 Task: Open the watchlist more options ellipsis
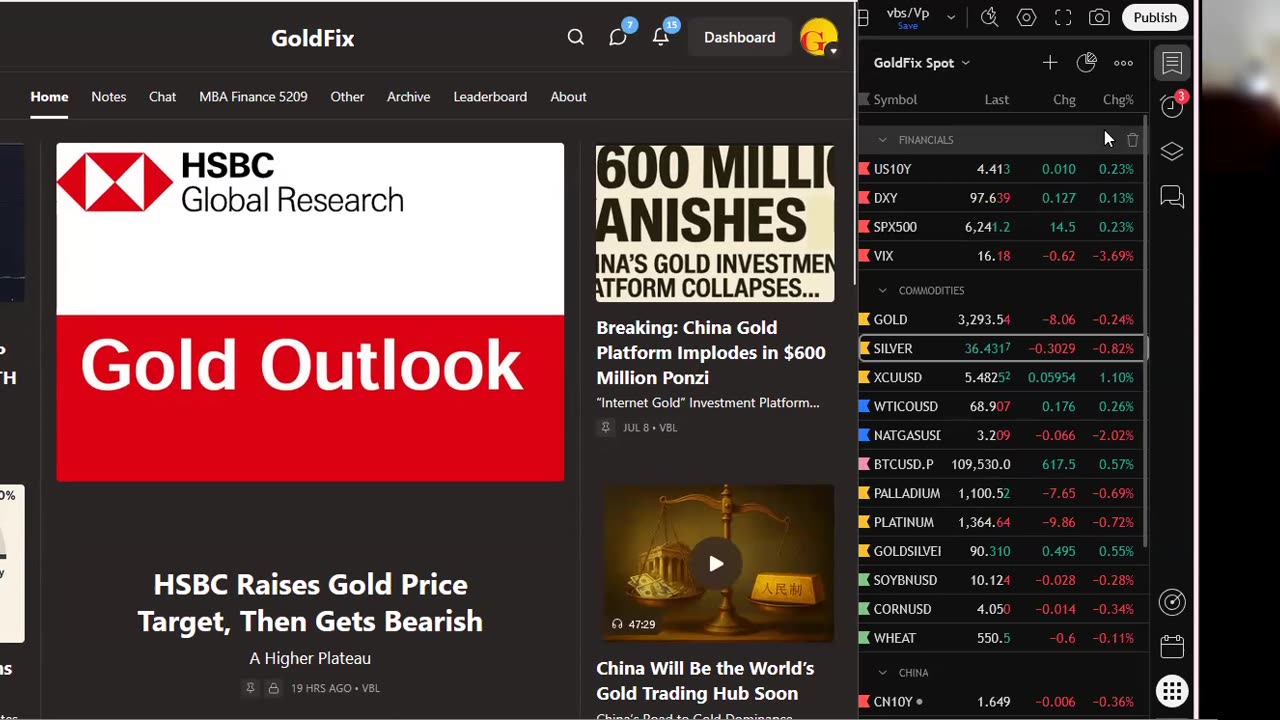(1124, 63)
